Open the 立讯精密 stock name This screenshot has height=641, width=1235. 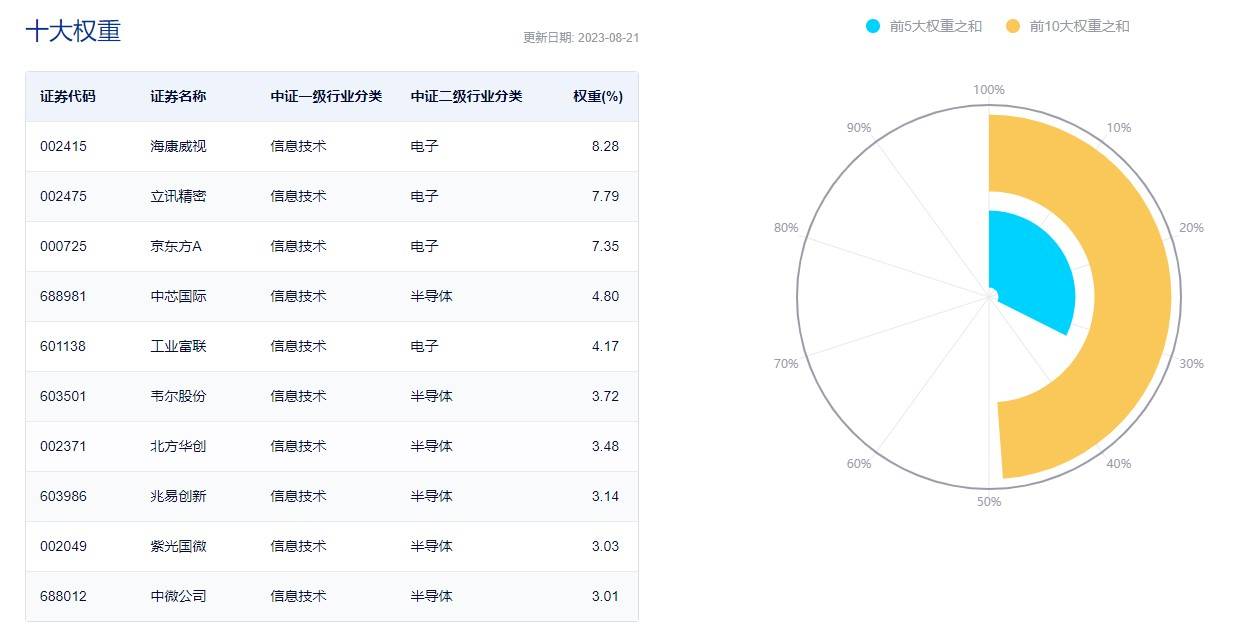(178, 196)
